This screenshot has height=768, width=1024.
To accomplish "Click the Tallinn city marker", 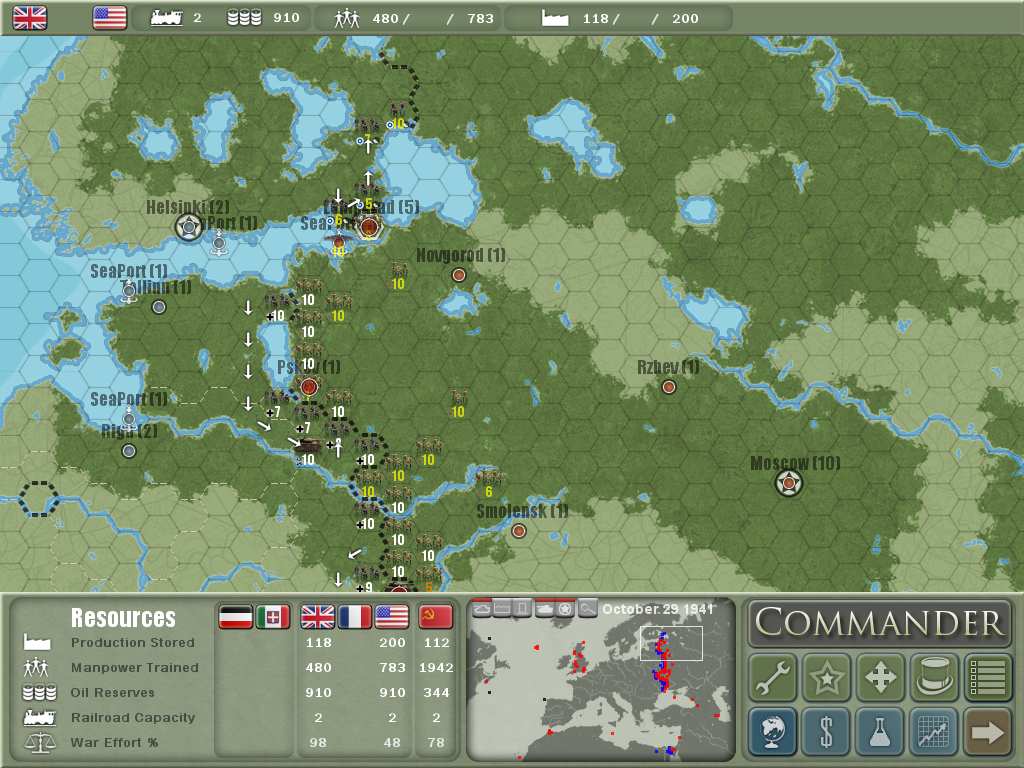I will [x=159, y=307].
